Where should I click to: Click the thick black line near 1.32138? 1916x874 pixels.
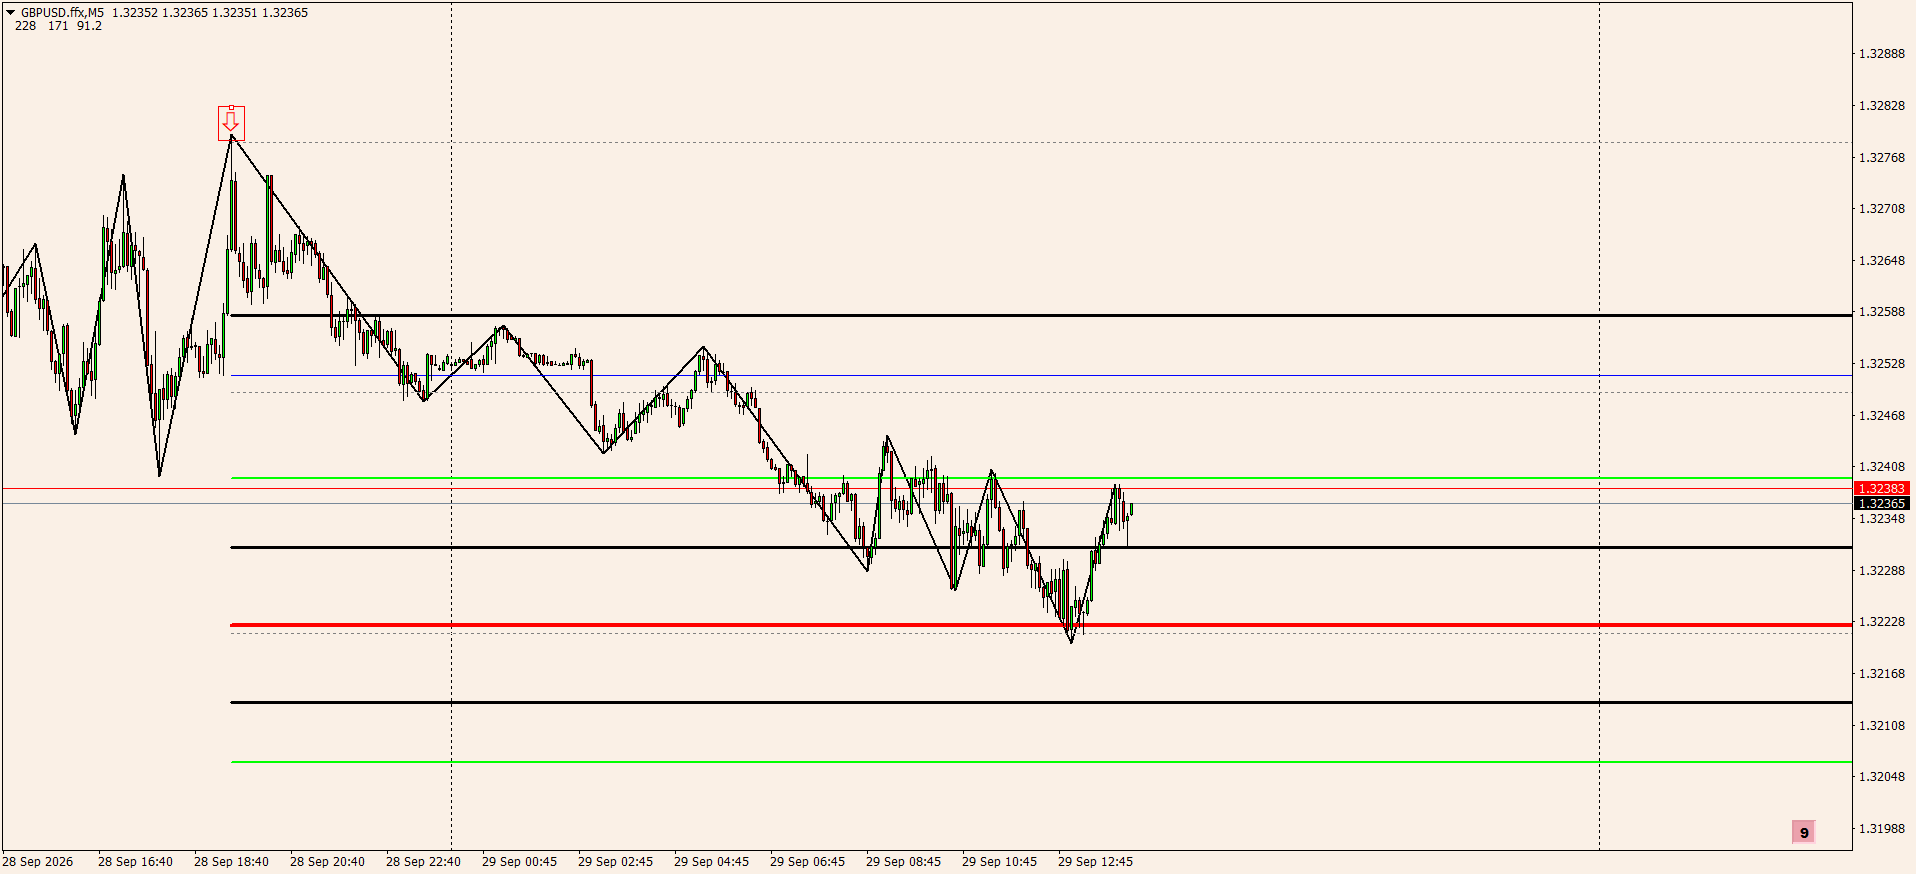(1040, 702)
